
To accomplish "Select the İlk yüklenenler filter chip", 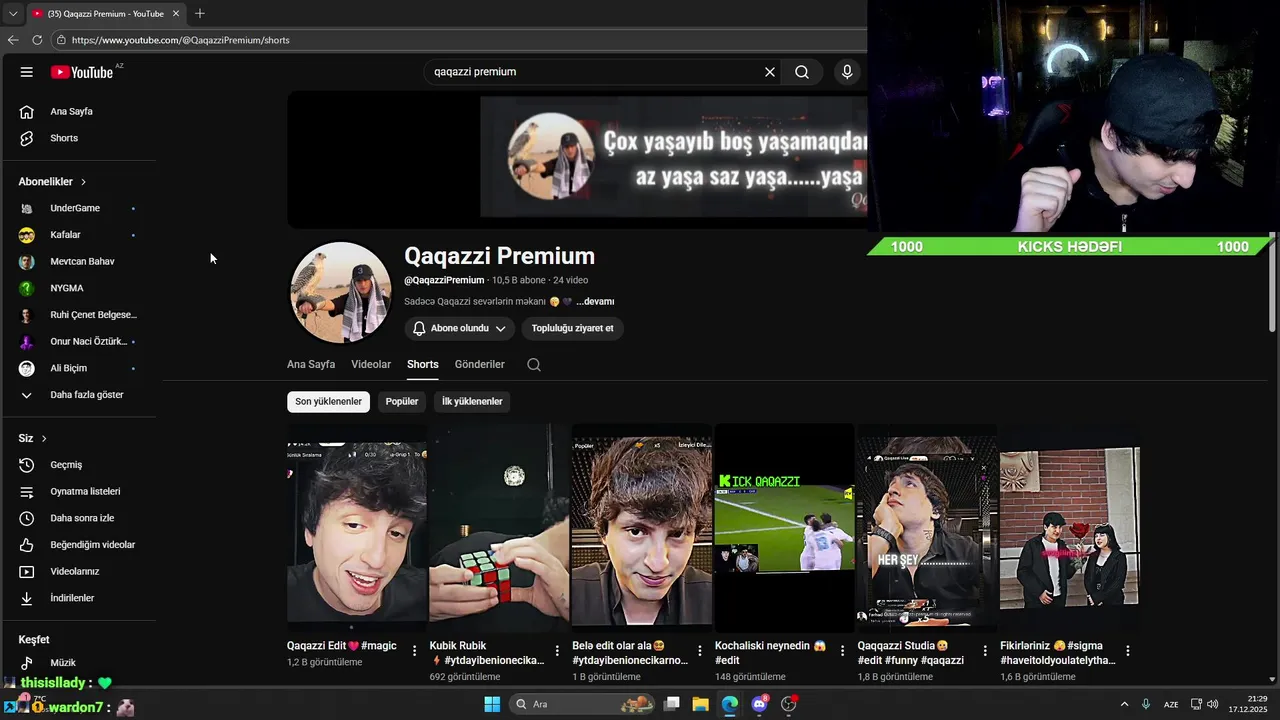I will pos(472,401).
